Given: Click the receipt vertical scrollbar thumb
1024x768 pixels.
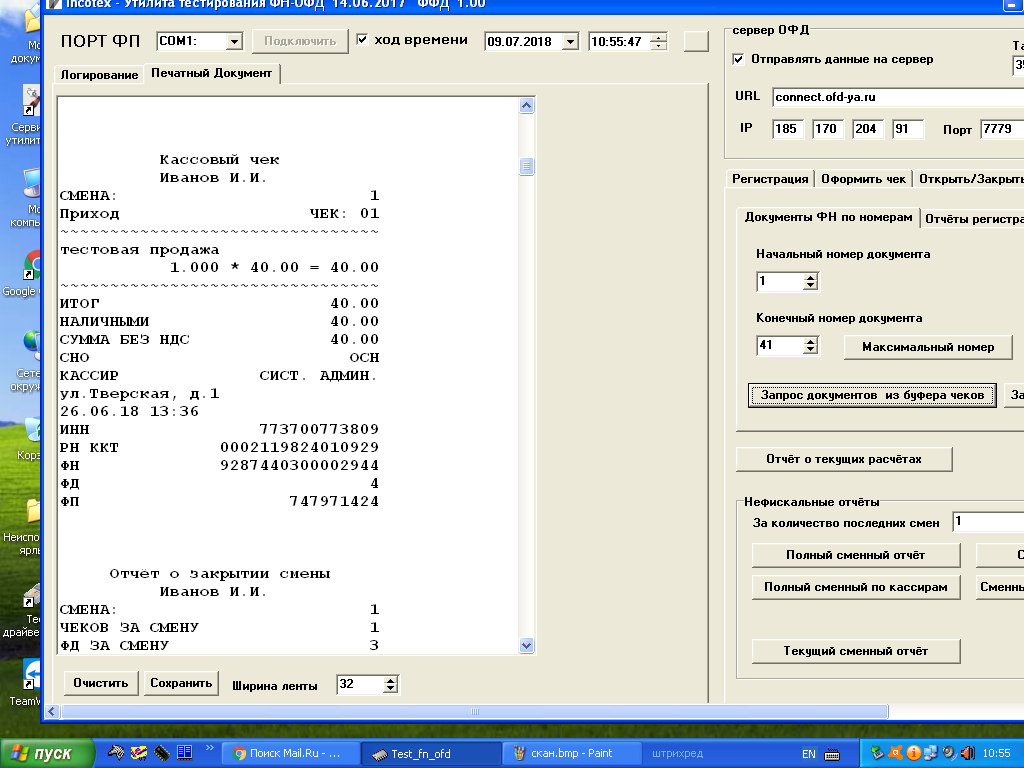Looking at the screenshot, I should pyautogui.click(x=527, y=167).
